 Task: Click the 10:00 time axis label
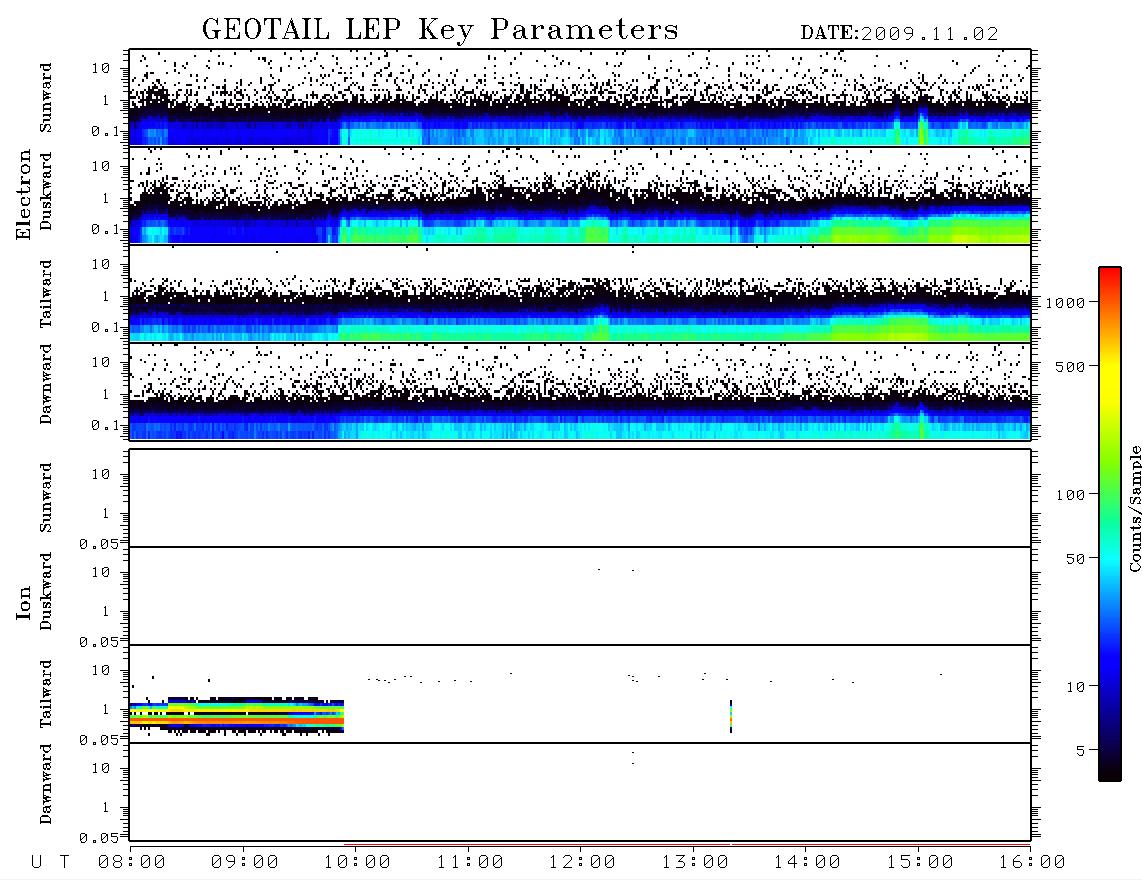pos(357,863)
